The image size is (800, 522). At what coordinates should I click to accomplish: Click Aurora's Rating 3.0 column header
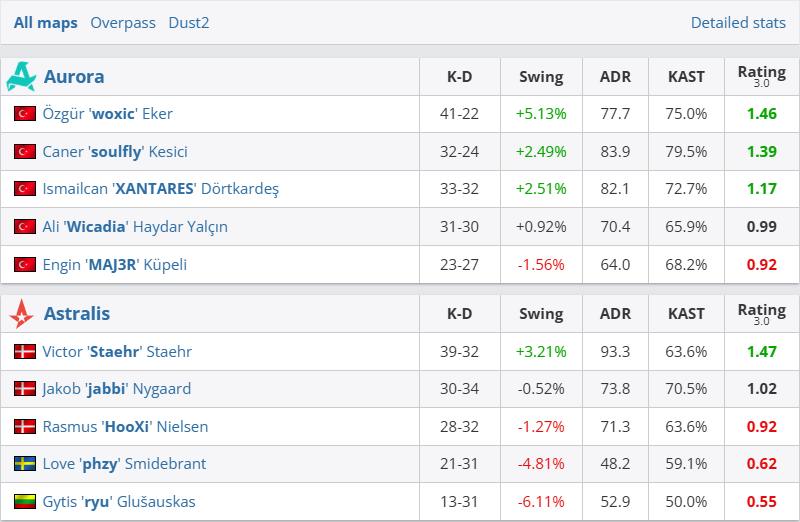[x=761, y=76]
